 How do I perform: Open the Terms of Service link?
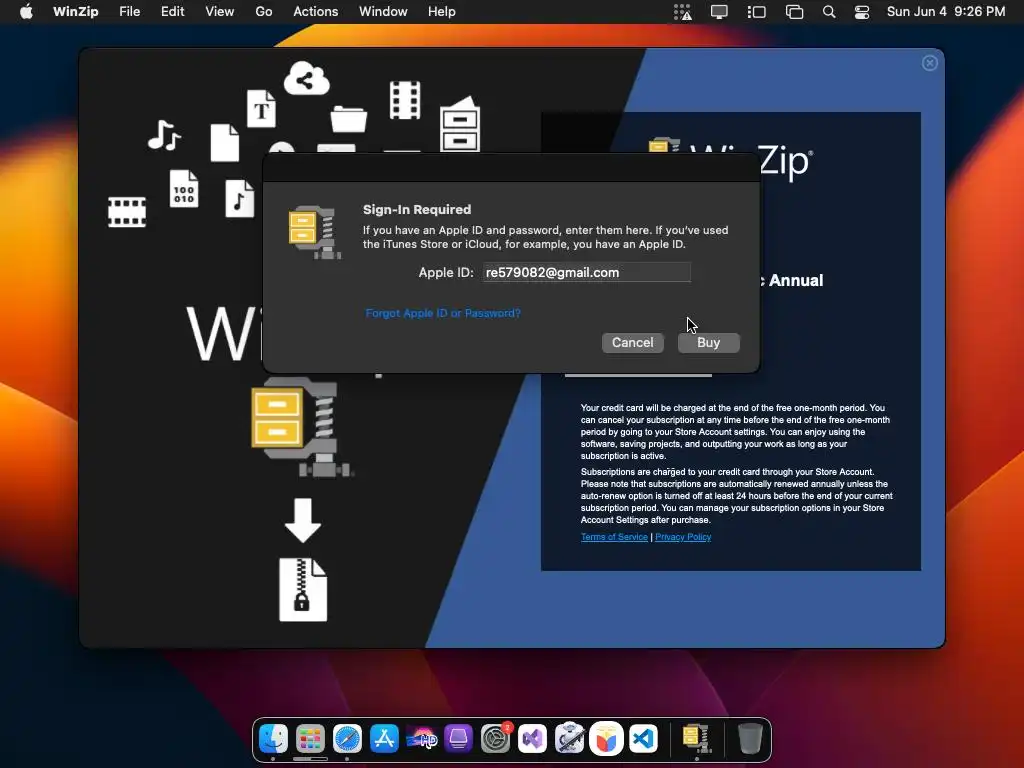614,537
